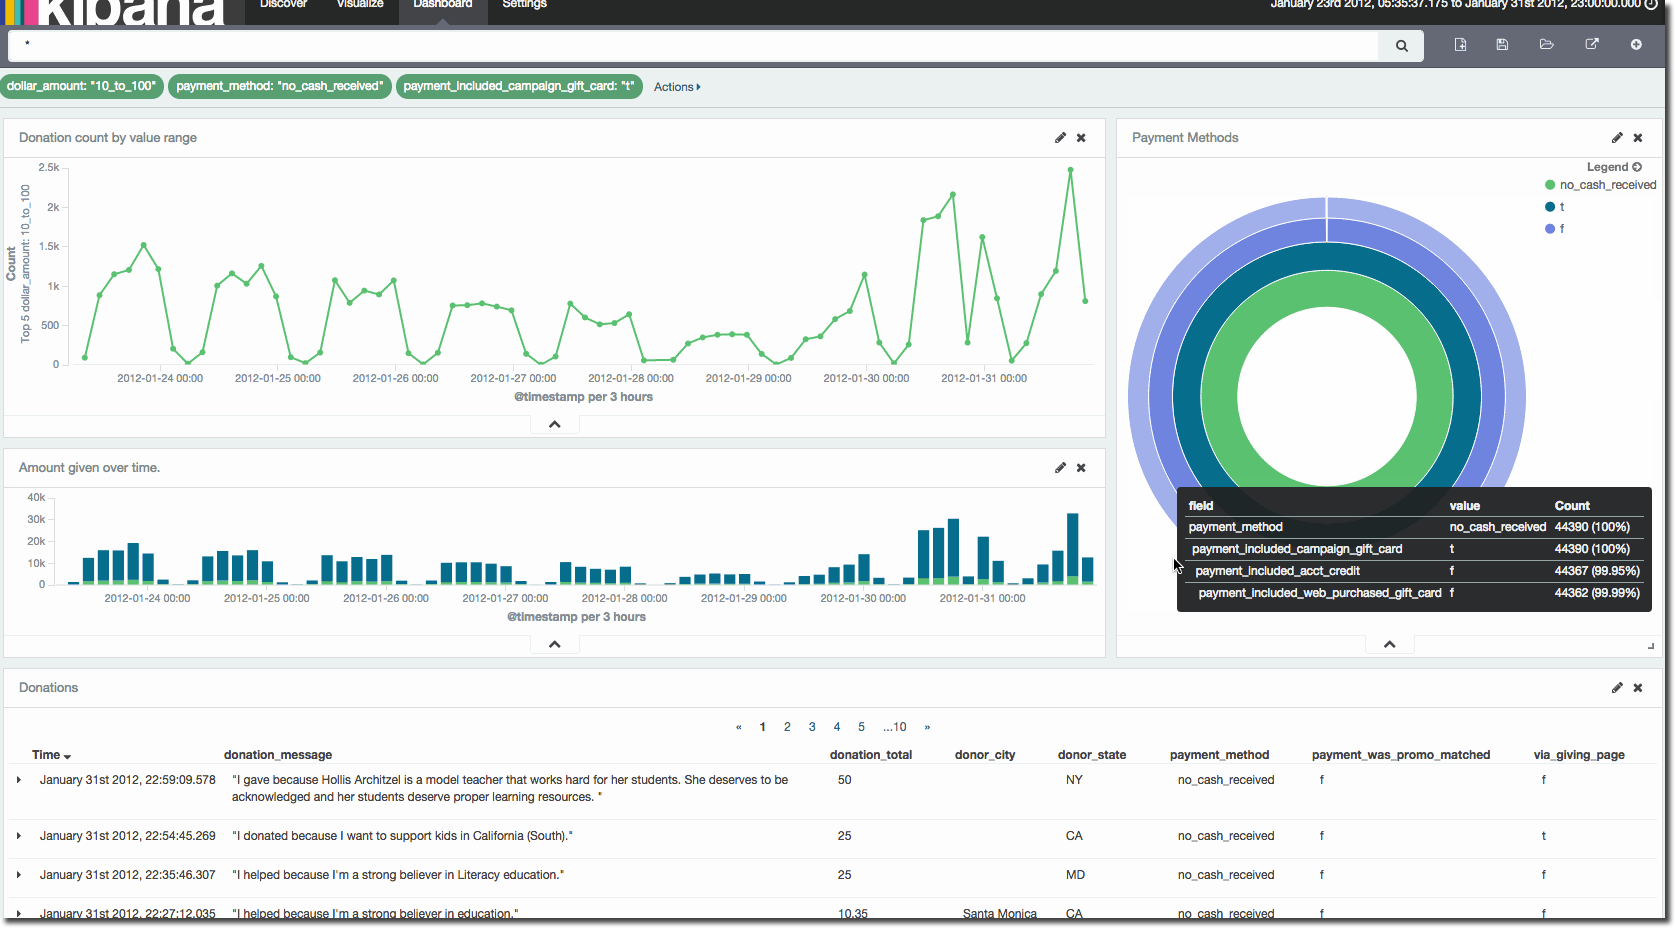Add a visualization with plus icon
This screenshot has height=928, width=1675.
click(1636, 45)
